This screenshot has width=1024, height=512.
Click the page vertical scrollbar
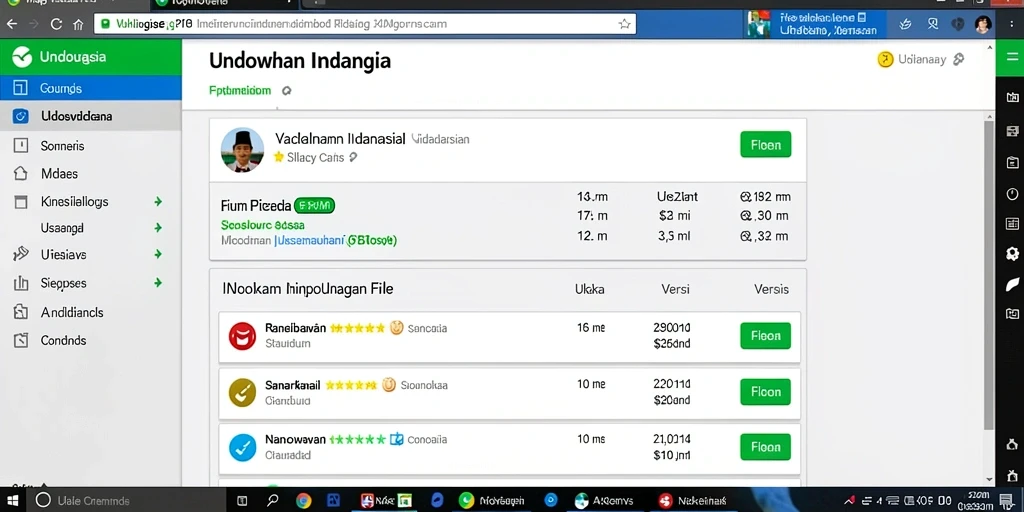click(x=989, y=274)
